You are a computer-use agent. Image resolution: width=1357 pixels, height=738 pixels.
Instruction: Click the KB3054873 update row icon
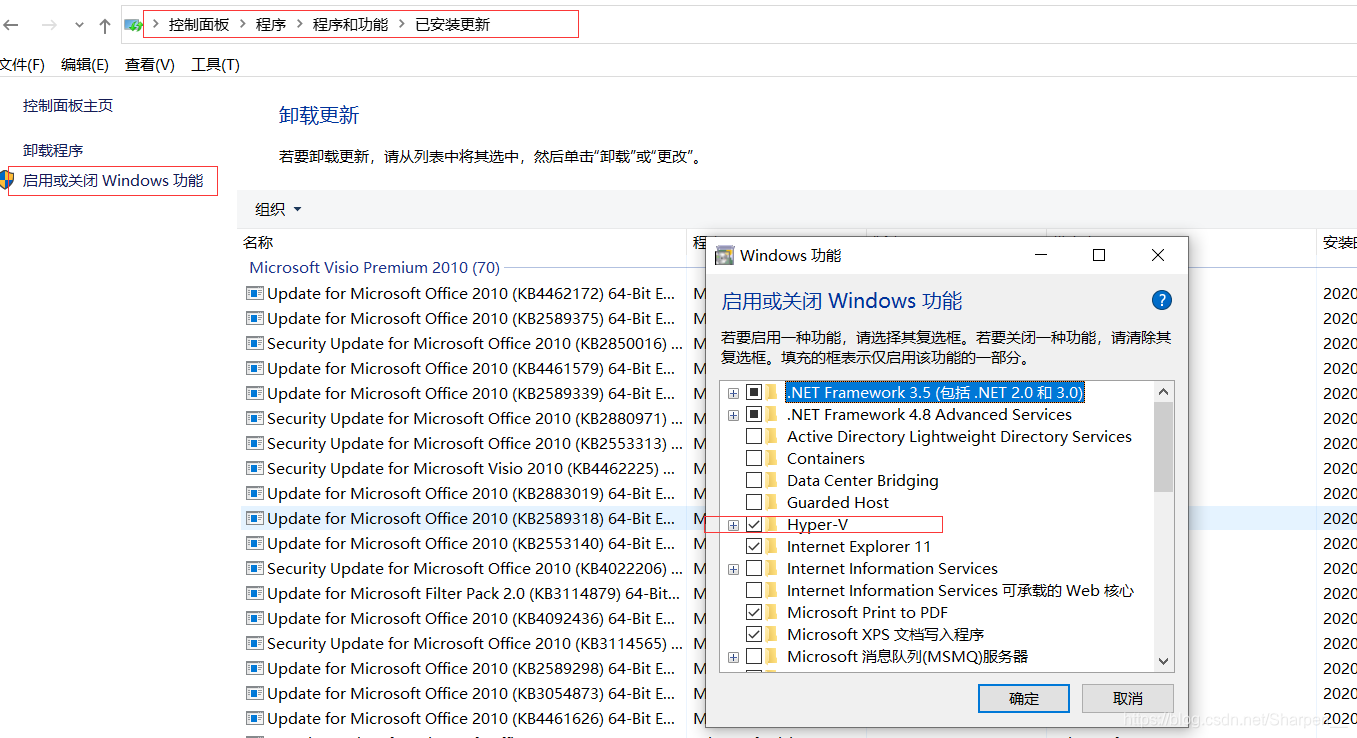pos(255,693)
